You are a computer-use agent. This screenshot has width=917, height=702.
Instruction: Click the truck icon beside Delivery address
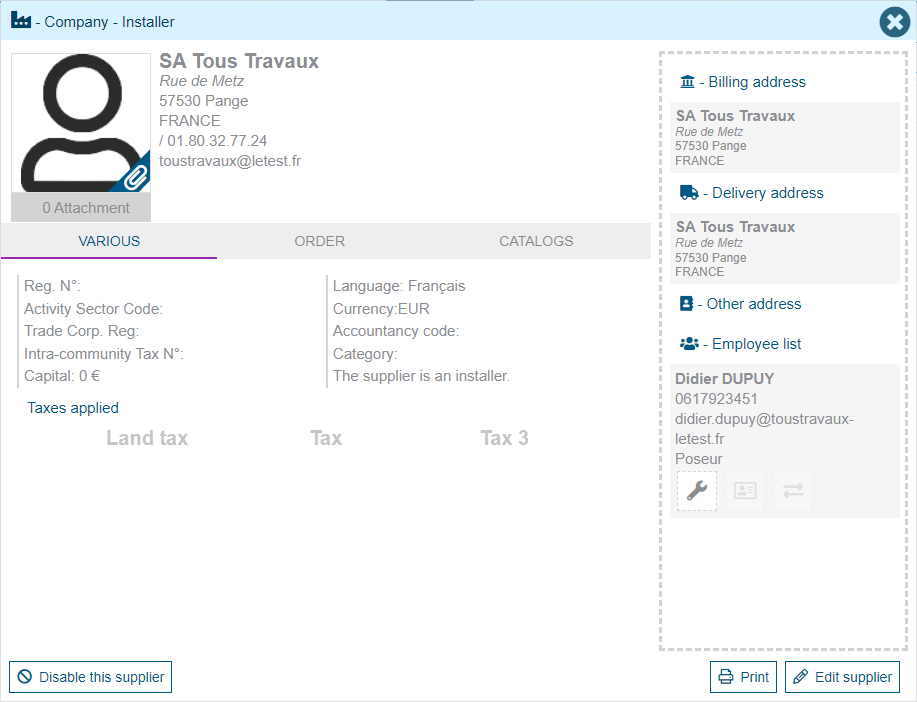(x=688, y=193)
